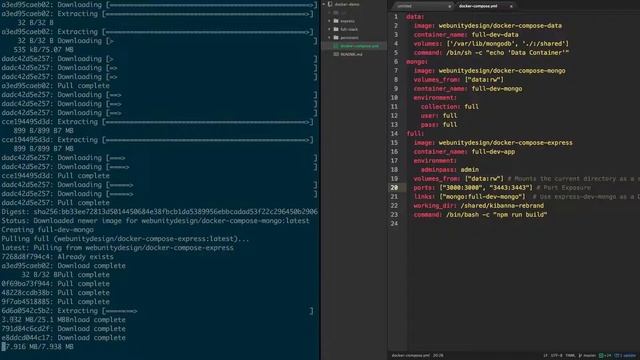Close the untitled editor tab
This screenshot has height=360, width=640.
coord(449,6)
